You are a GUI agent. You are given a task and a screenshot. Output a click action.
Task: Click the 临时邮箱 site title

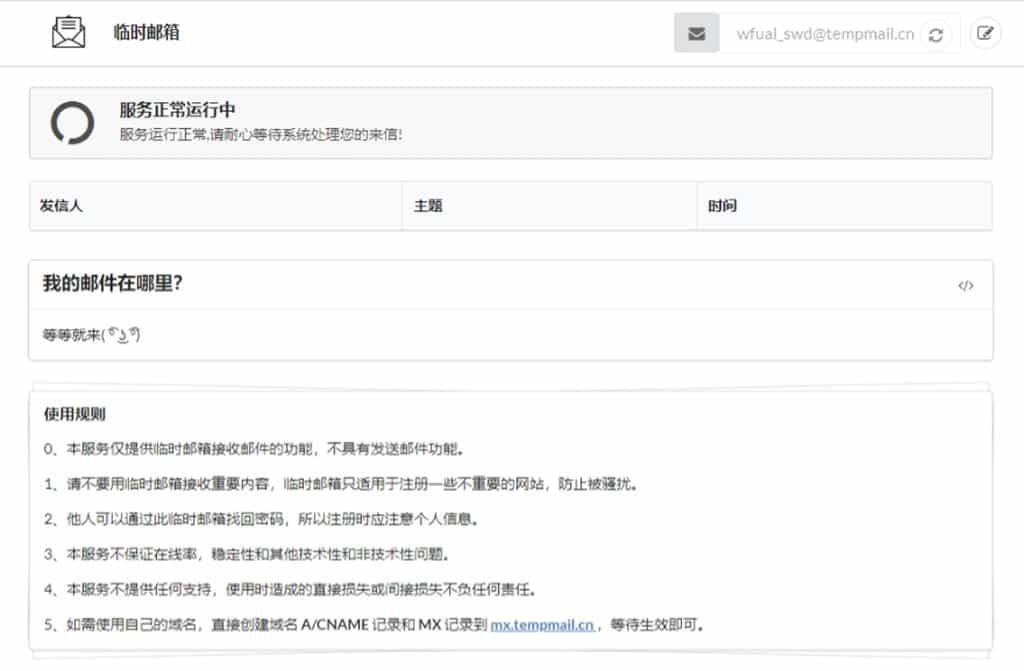tap(146, 32)
